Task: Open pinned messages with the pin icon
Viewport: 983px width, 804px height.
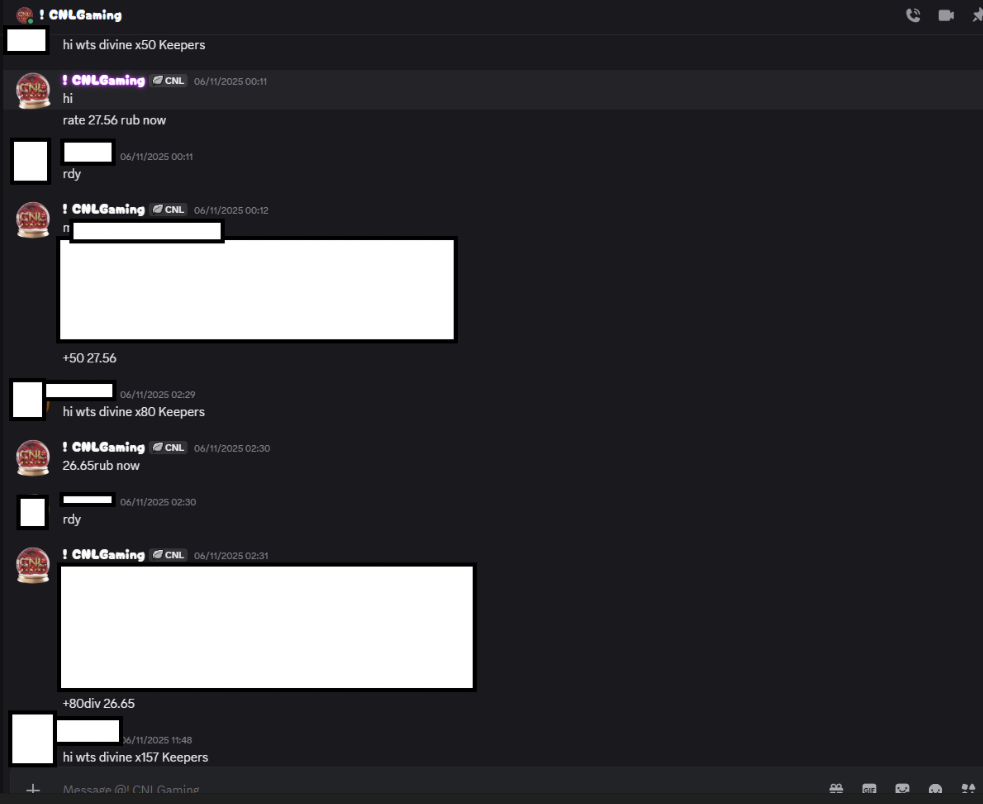Action: pyautogui.click(x=977, y=15)
